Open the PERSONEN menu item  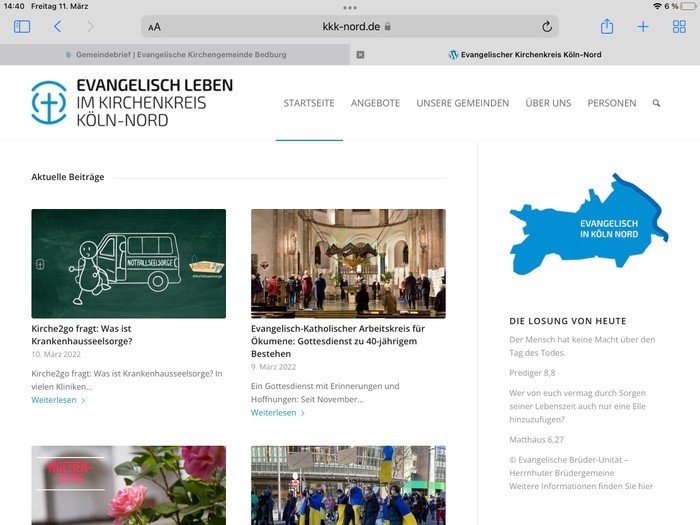click(612, 103)
